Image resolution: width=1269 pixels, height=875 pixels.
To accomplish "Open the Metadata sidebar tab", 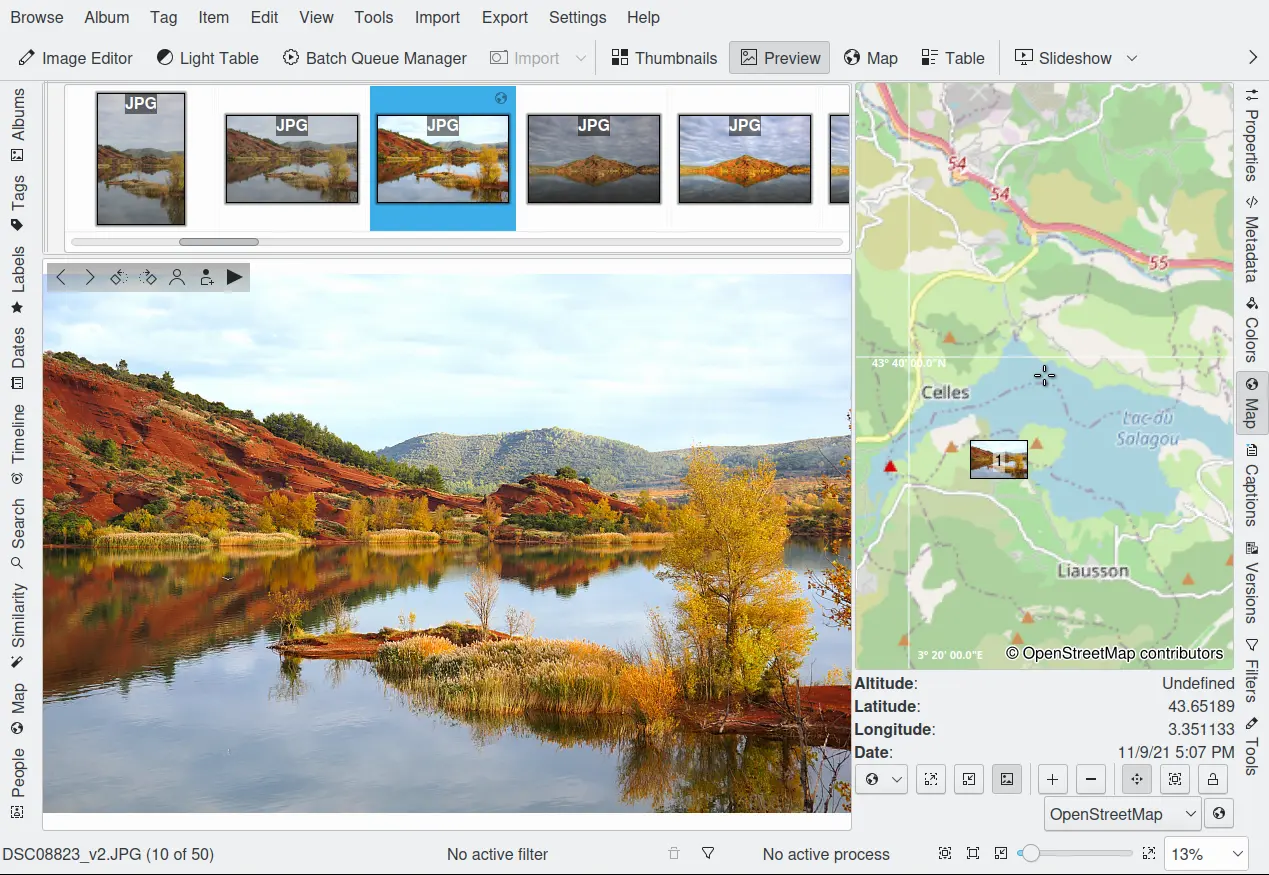I will click(x=1251, y=240).
